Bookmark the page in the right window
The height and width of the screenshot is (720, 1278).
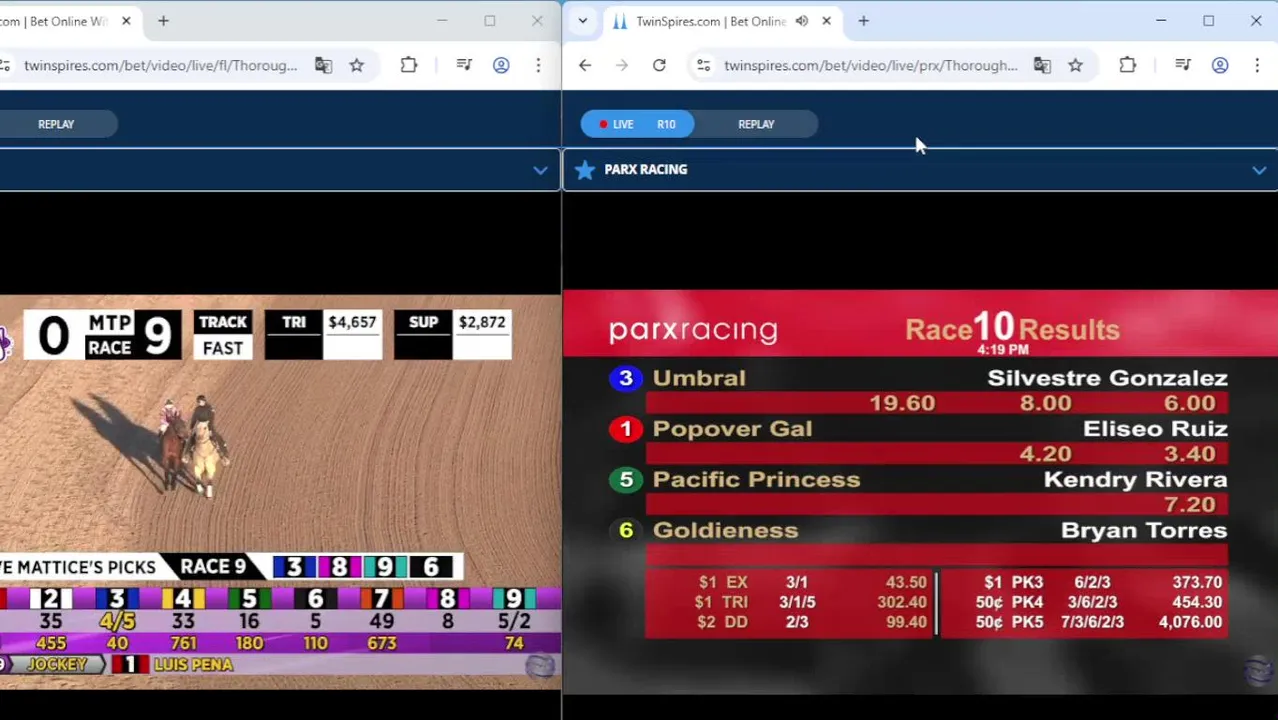tap(1076, 65)
